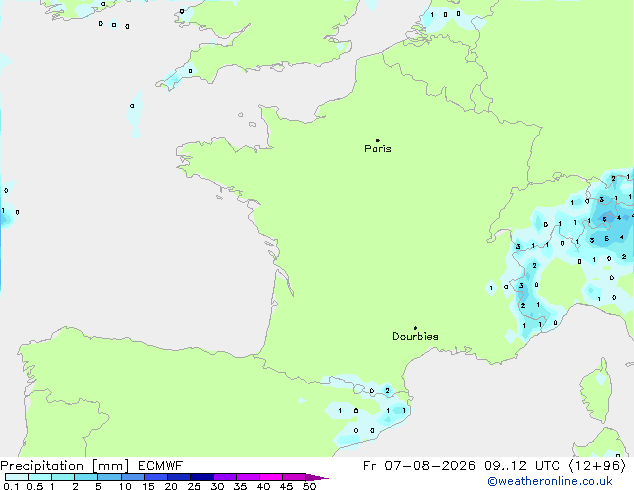Select the 2–5 mm legend color swatch
The width and height of the screenshot is (634, 490).
coord(86,477)
